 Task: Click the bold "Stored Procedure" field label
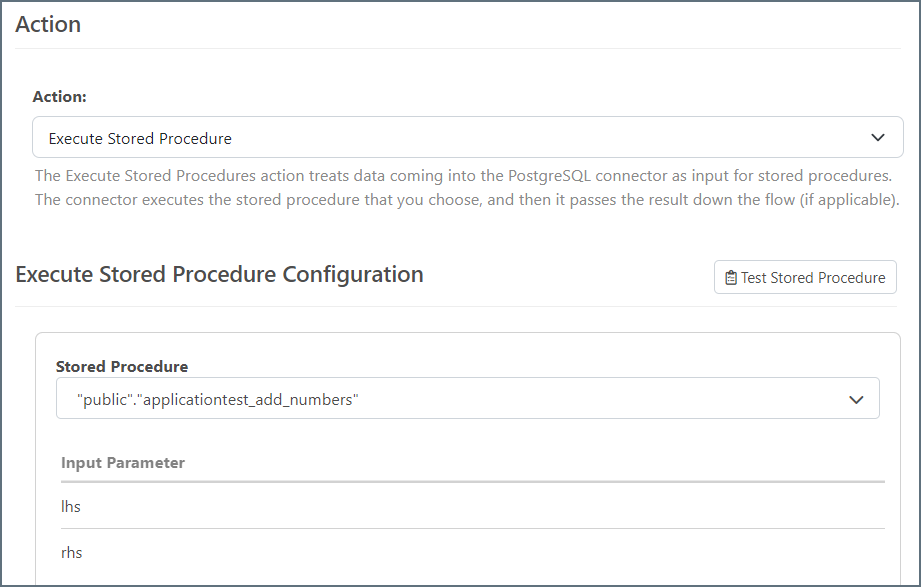(122, 366)
